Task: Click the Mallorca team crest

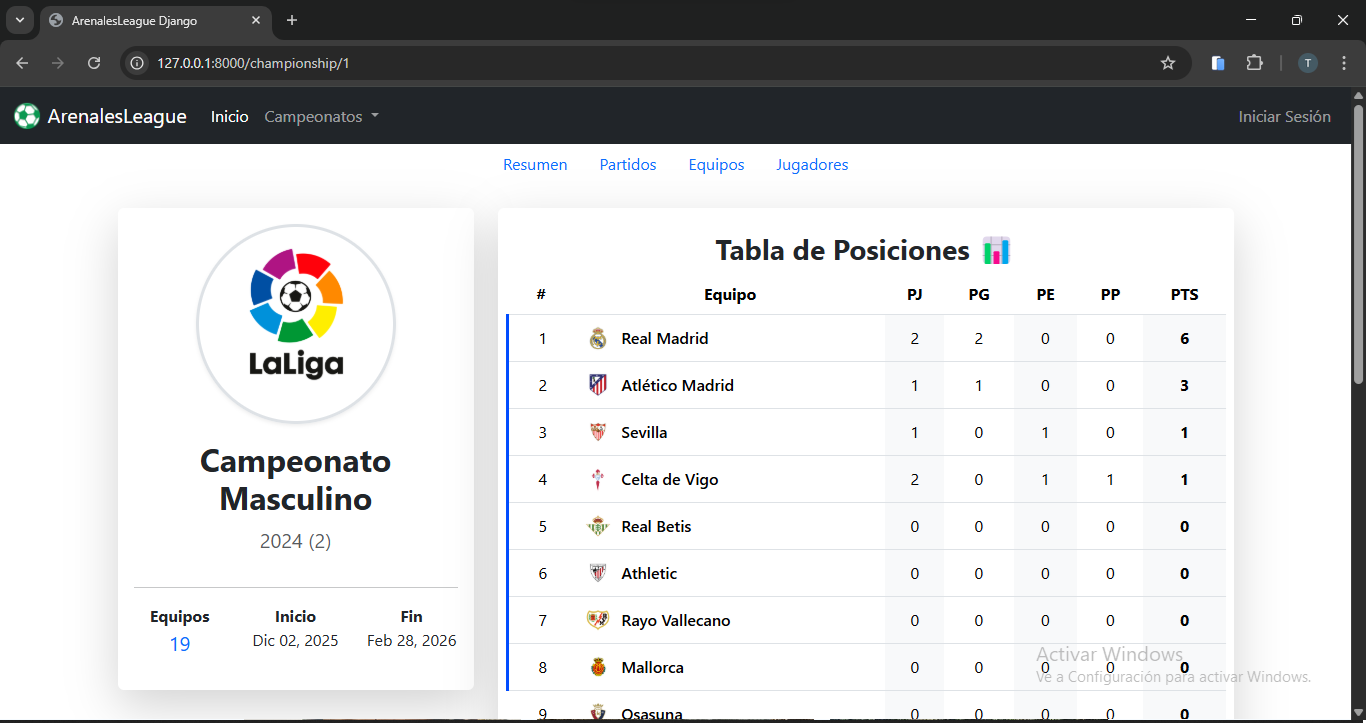Action: (598, 668)
